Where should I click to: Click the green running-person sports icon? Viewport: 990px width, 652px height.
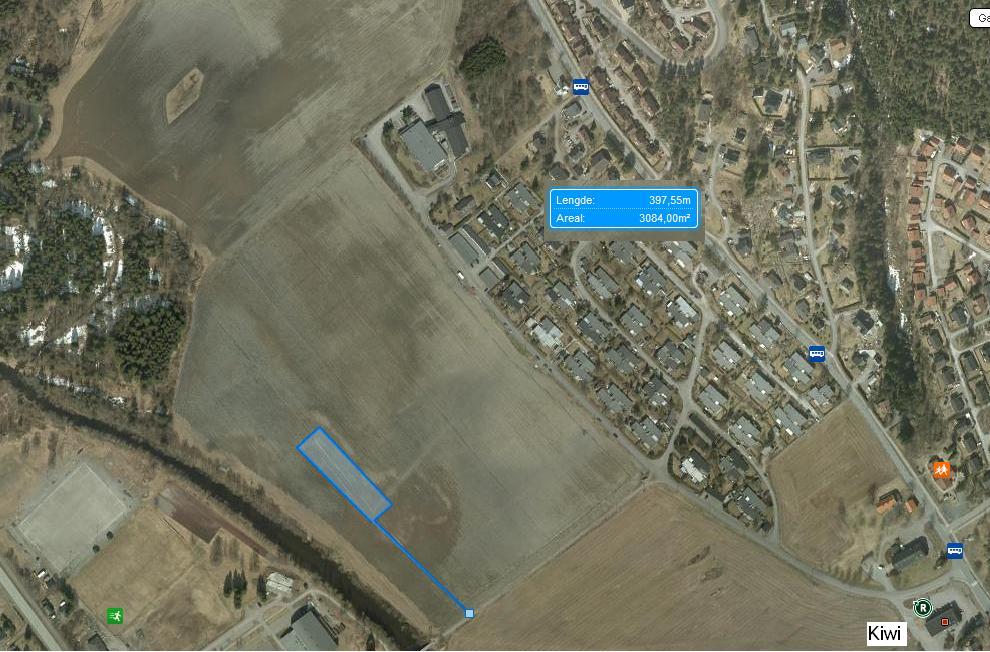pyautogui.click(x=115, y=615)
